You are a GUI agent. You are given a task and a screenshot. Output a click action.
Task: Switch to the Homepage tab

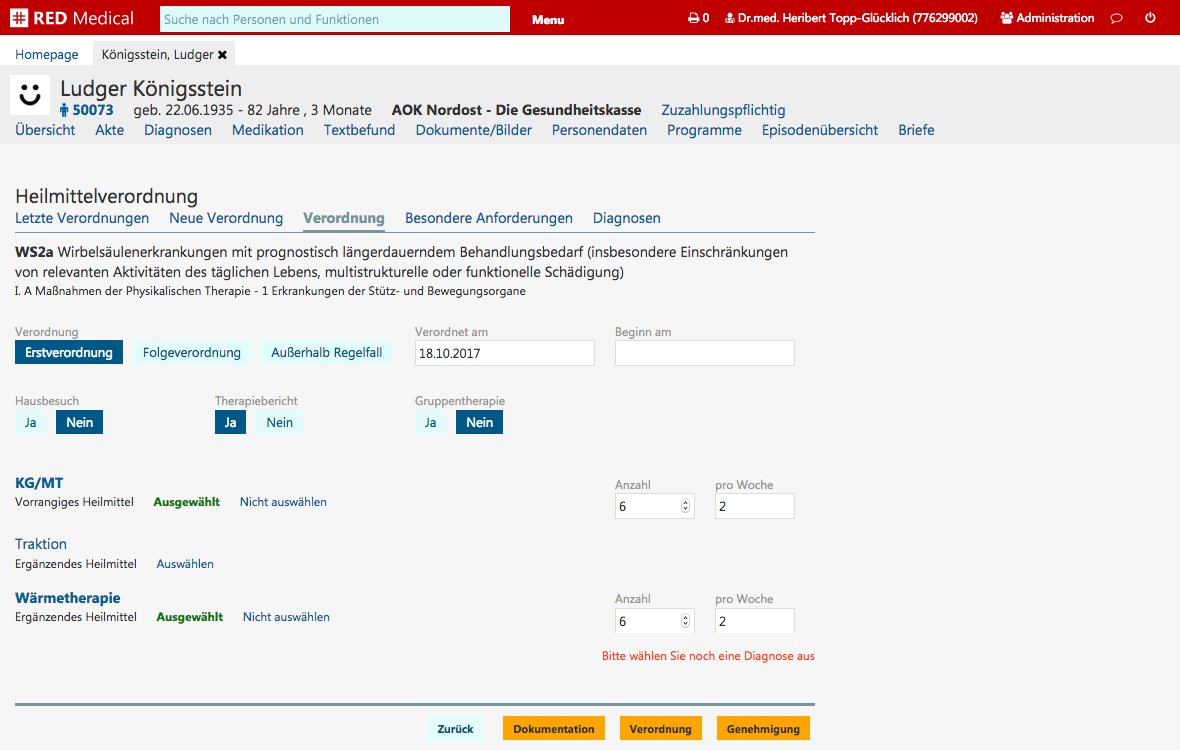47,55
